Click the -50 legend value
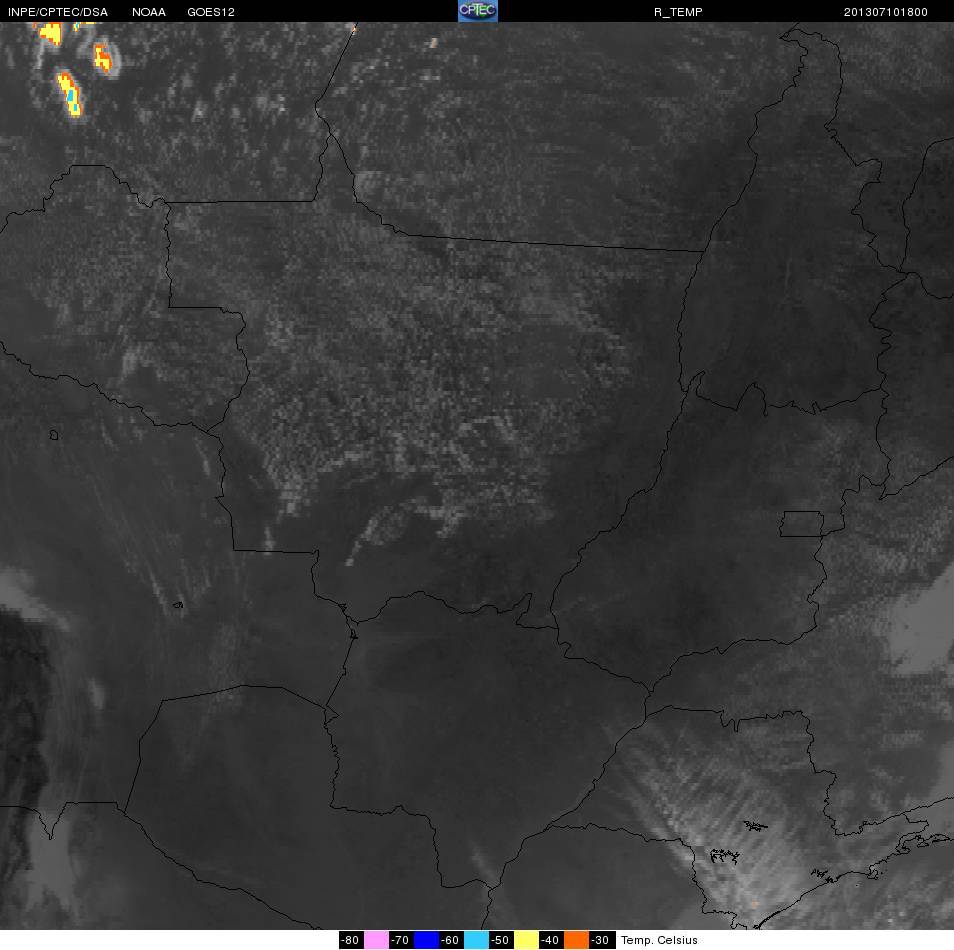This screenshot has height=950, width=954. coord(500,940)
